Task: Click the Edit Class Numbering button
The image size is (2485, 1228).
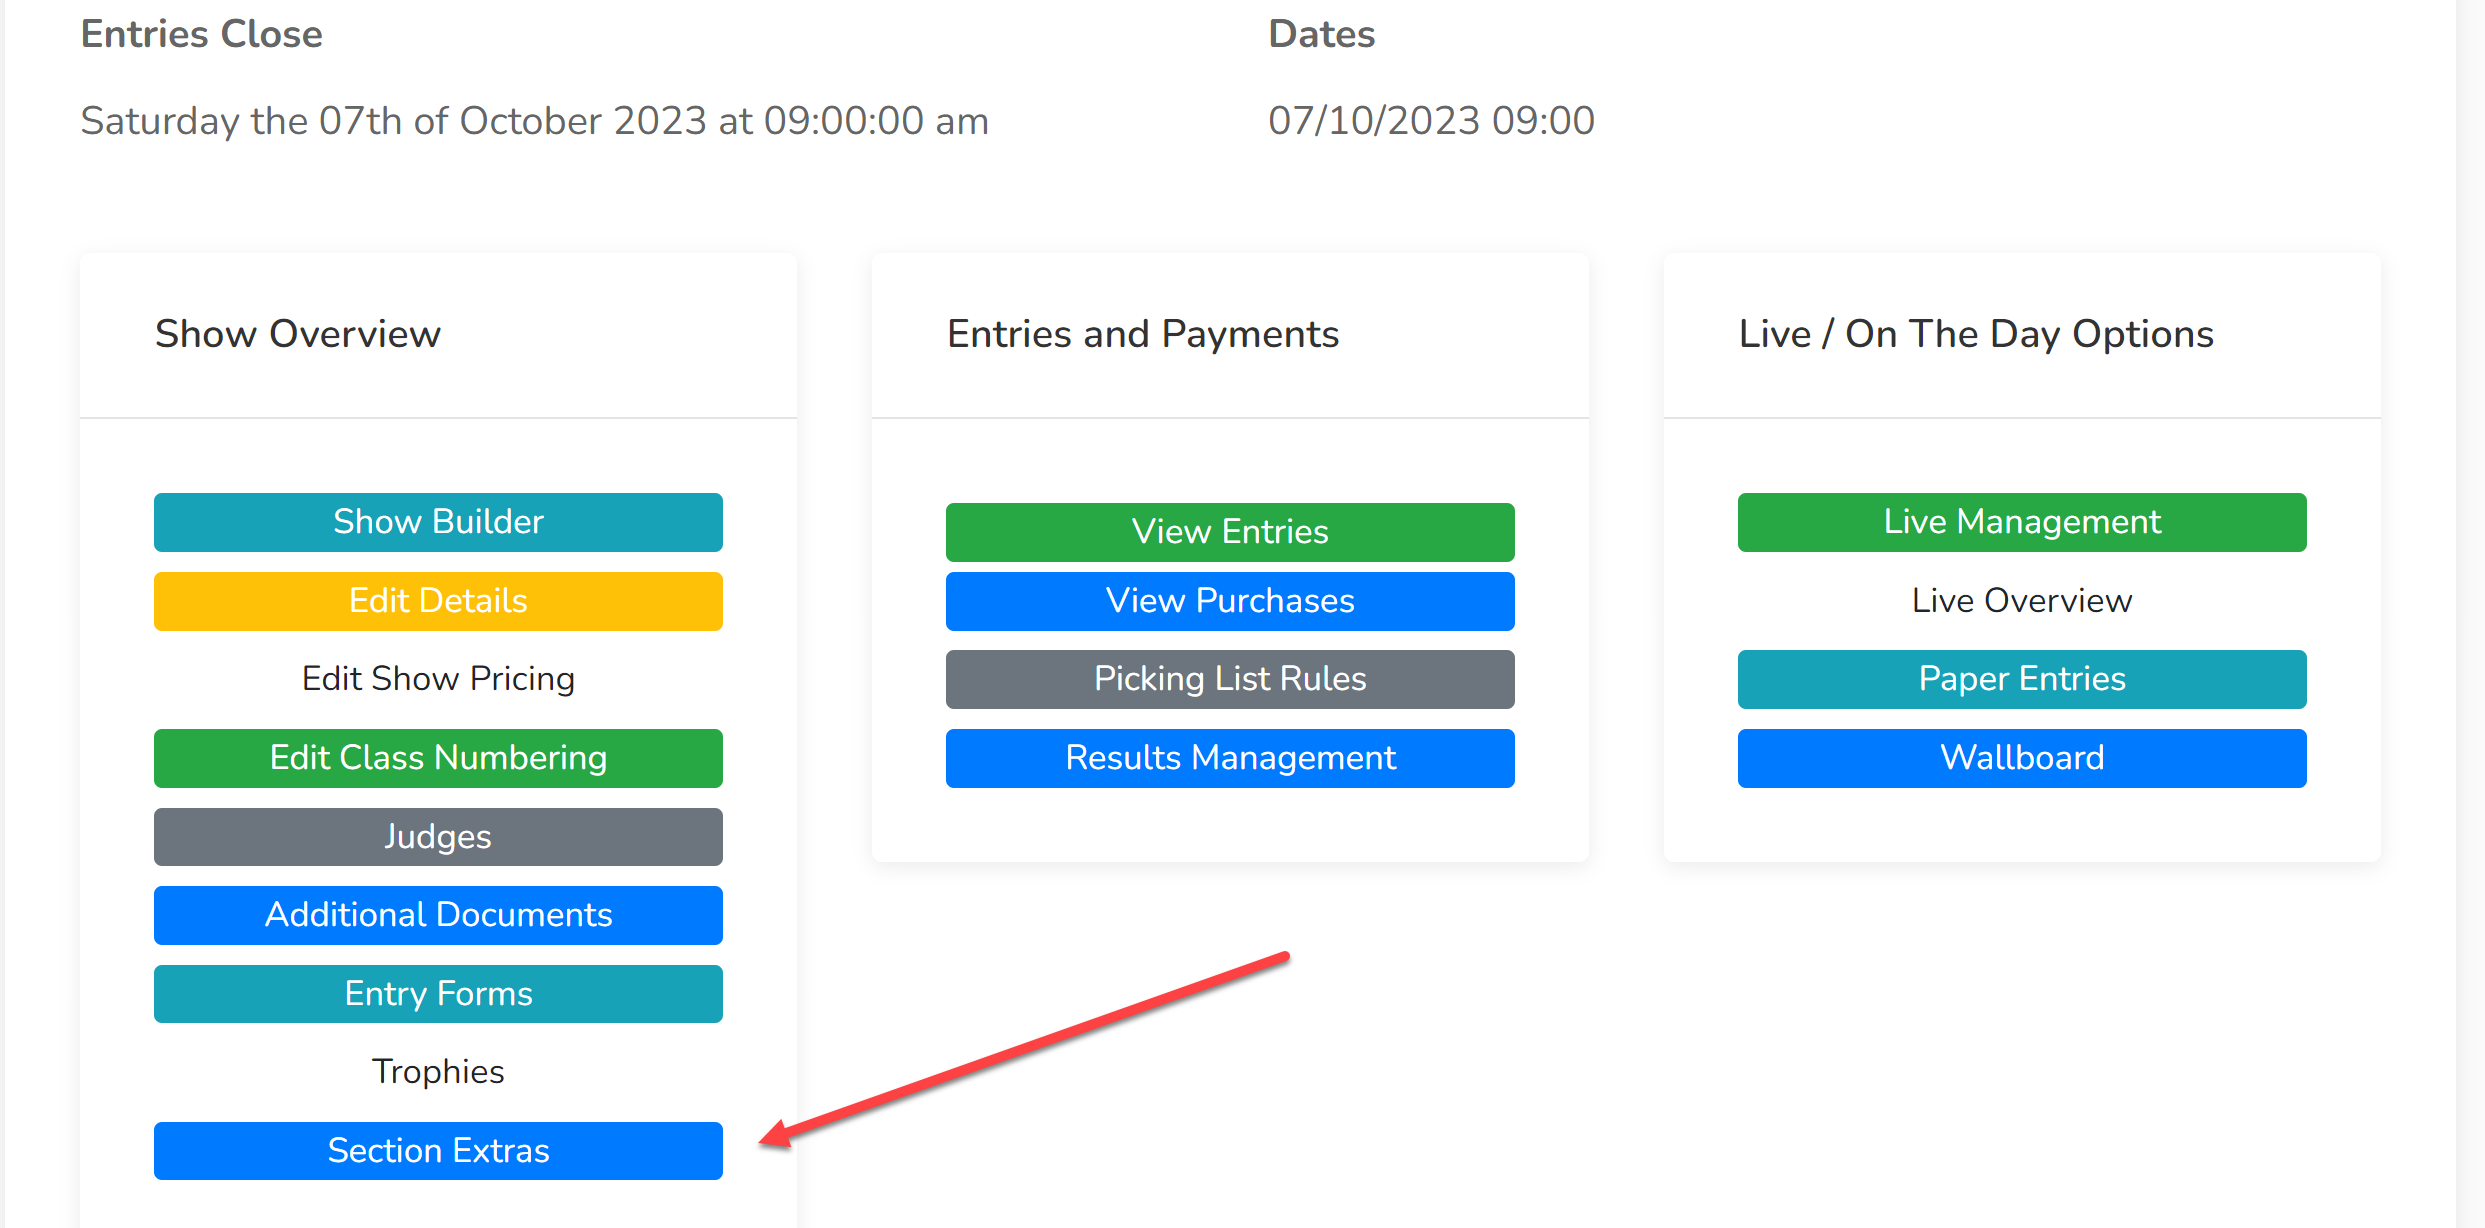Action: (438, 758)
